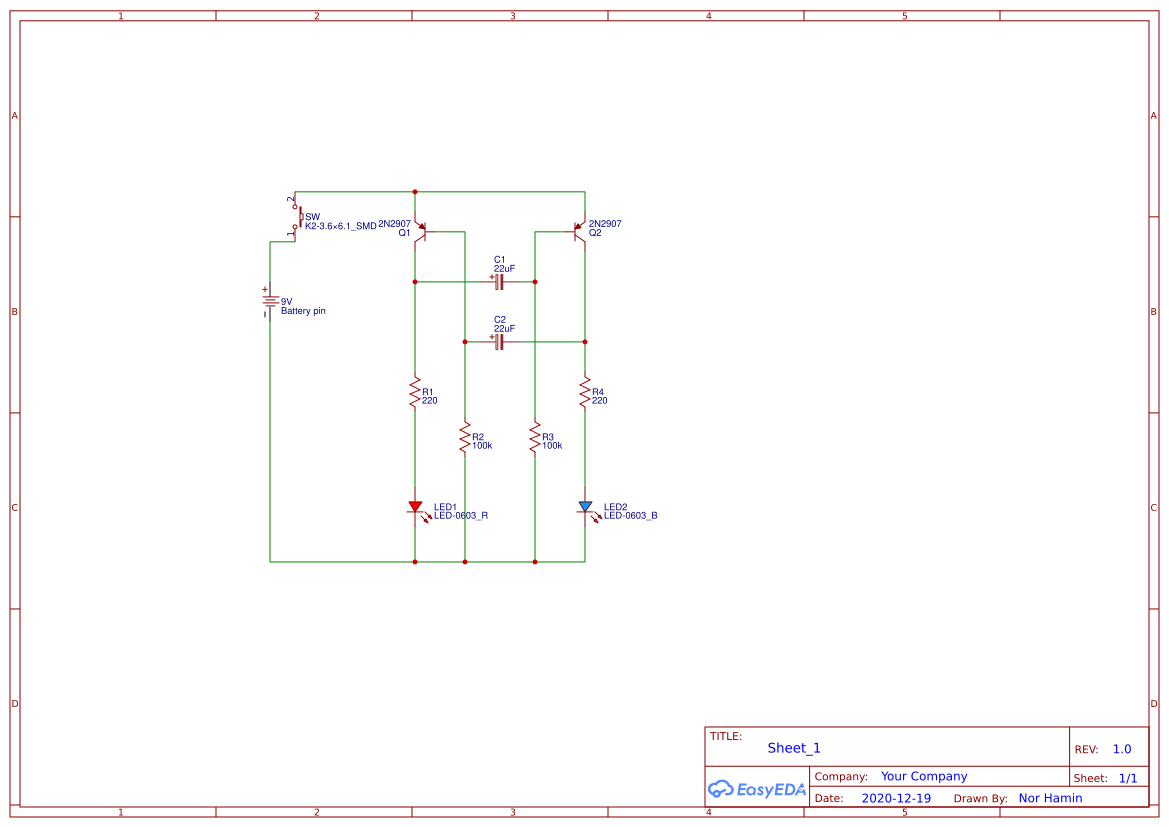Click the EasyEDA logo in title block
The width and height of the screenshot is (1169, 827).
(x=756, y=789)
